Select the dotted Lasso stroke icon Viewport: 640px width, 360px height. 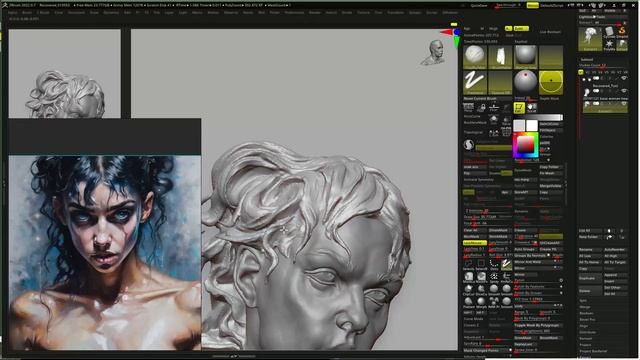click(x=494, y=264)
